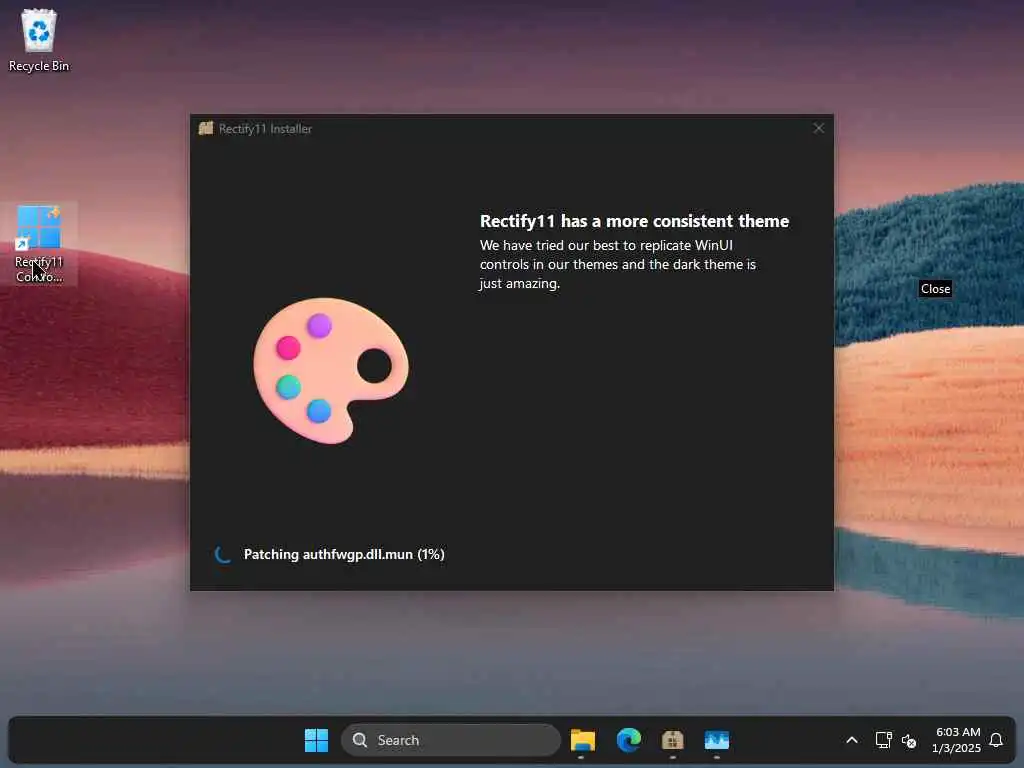
Task: Click the taskbar Search box
Action: [451, 740]
